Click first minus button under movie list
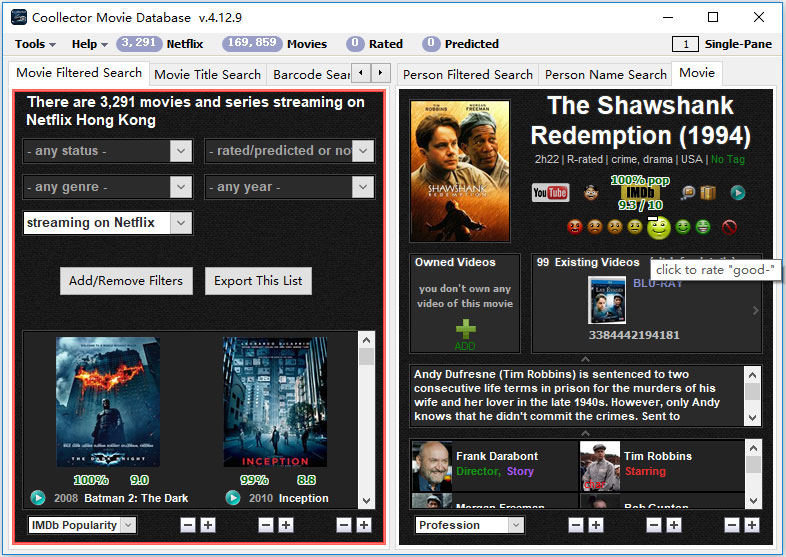The width and height of the screenshot is (786, 557). 188,525
